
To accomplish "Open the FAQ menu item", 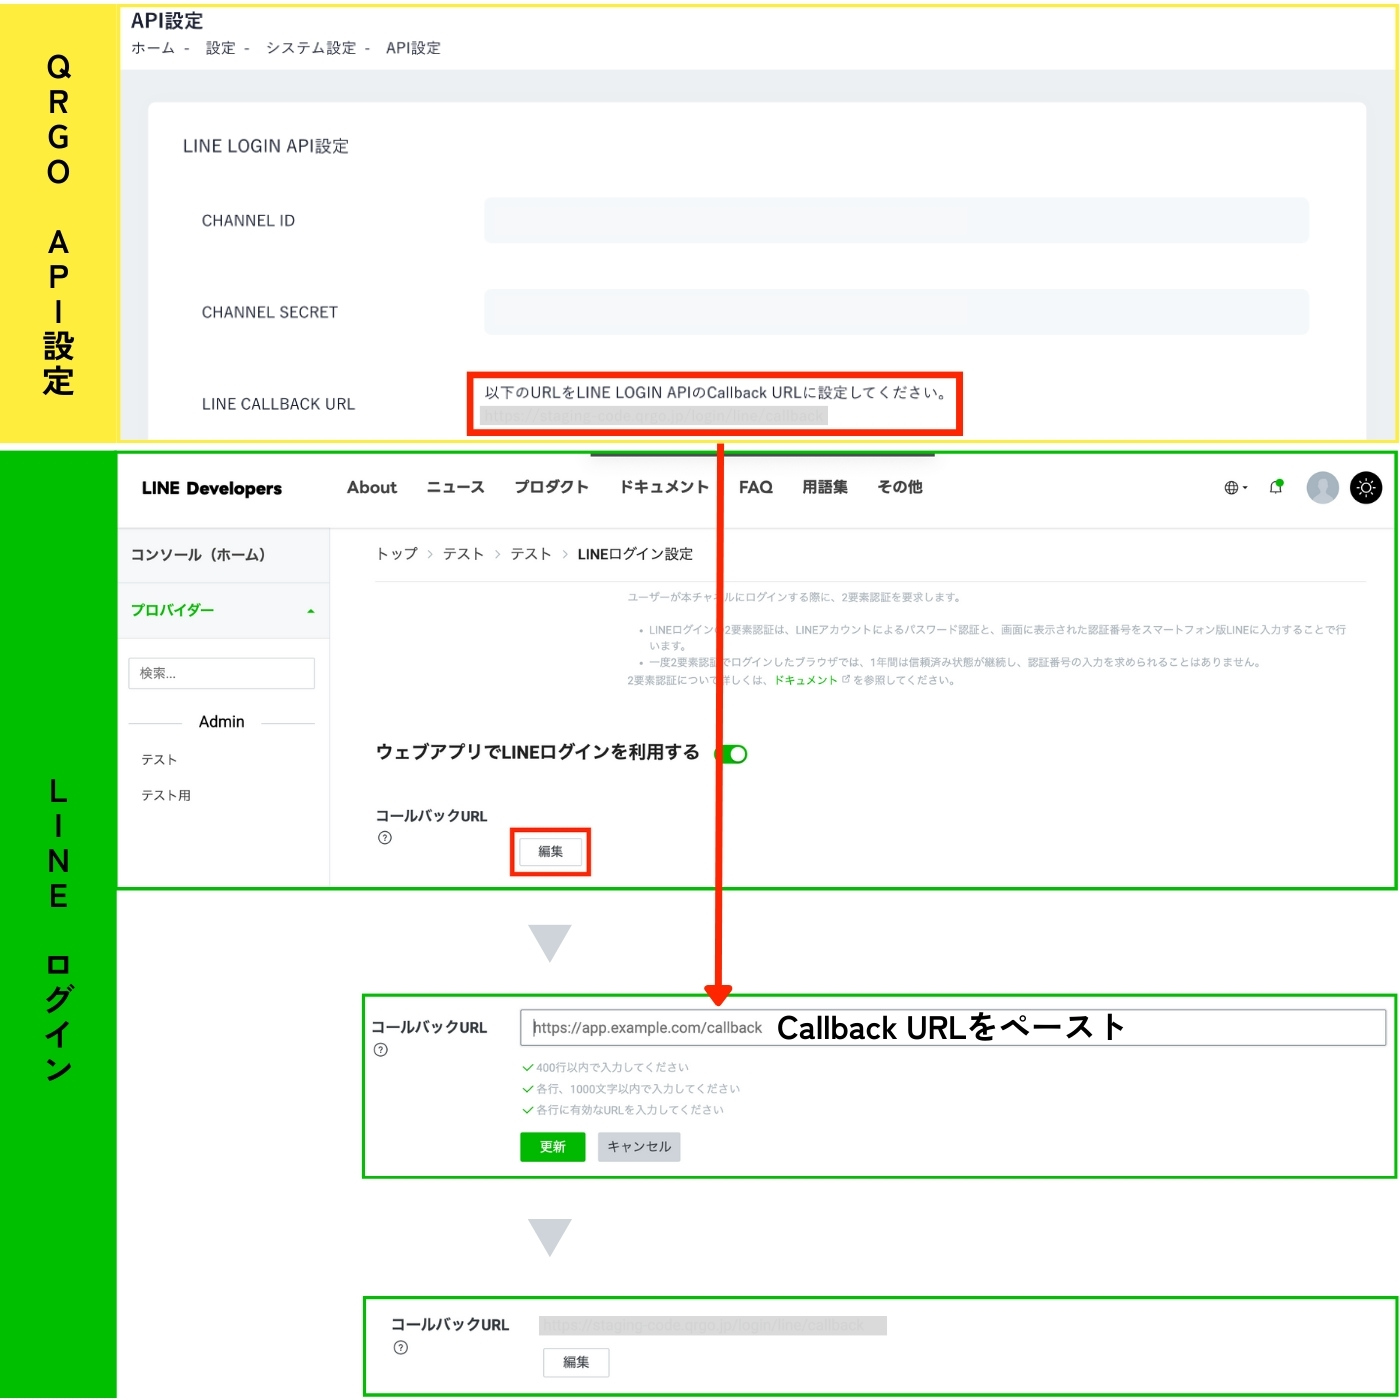I will pyautogui.click(x=756, y=487).
